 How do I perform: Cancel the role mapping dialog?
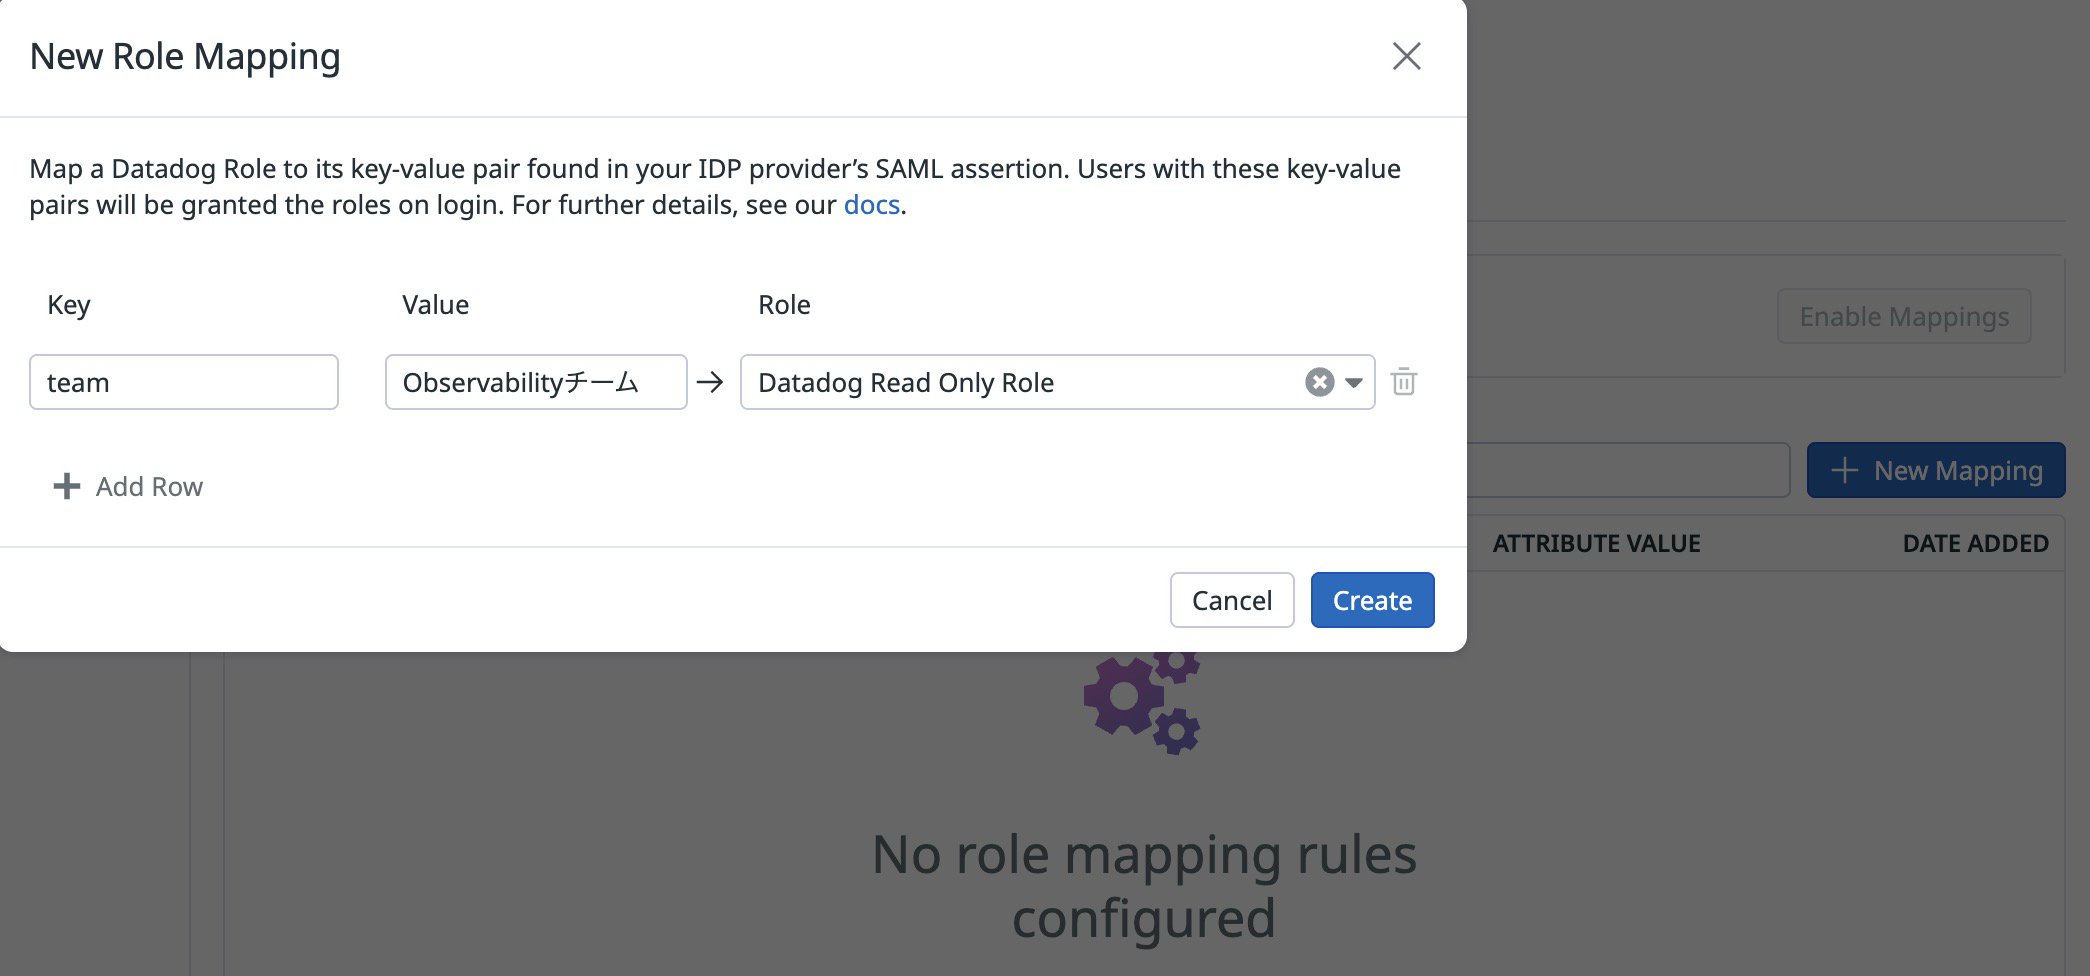tap(1231, 599)
